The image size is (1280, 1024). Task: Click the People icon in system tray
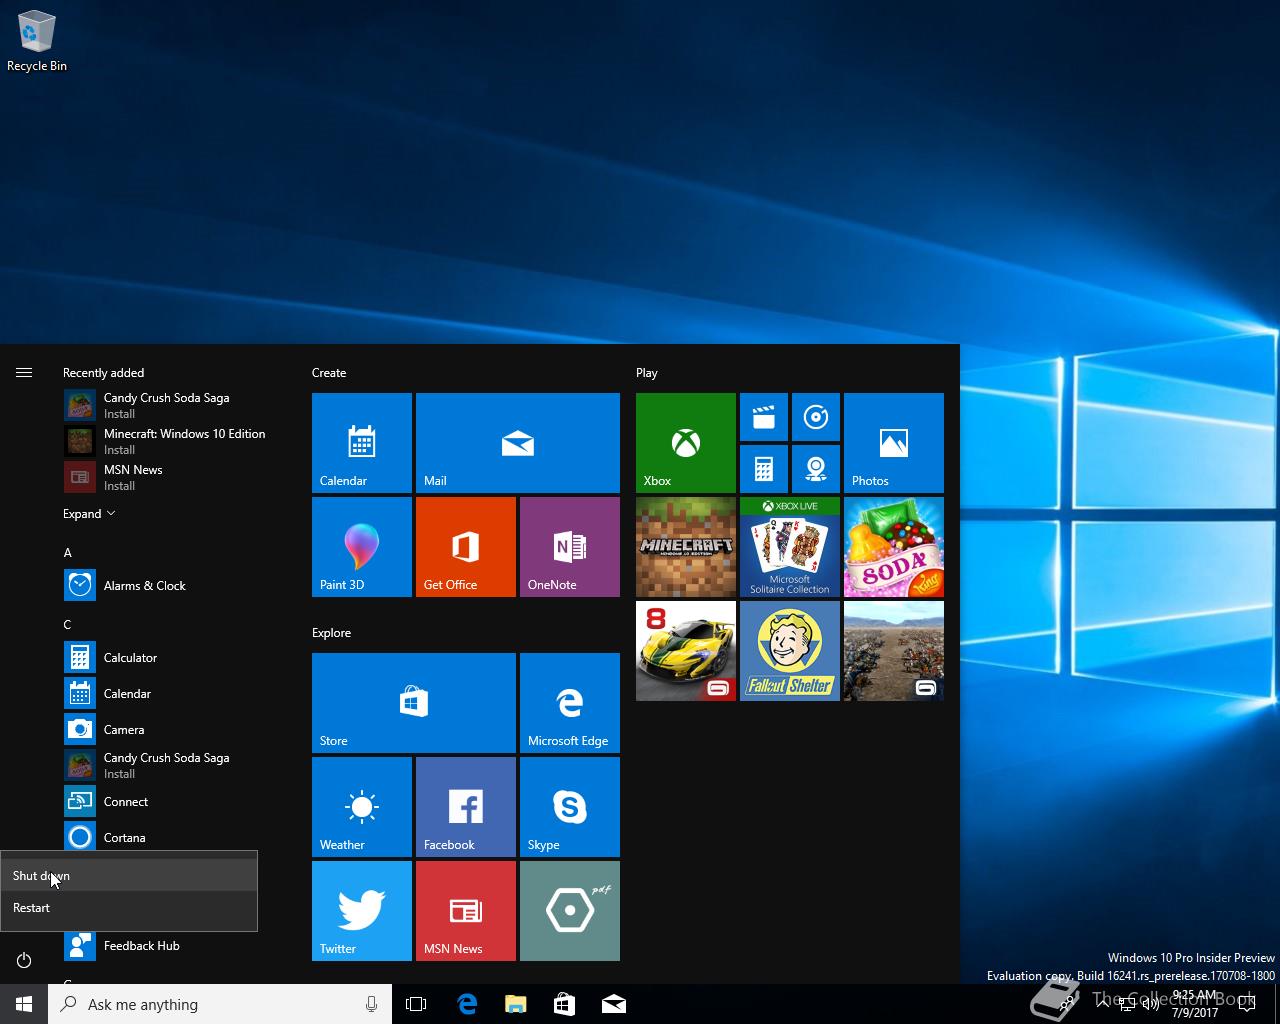click(x=1068, y=1004)
